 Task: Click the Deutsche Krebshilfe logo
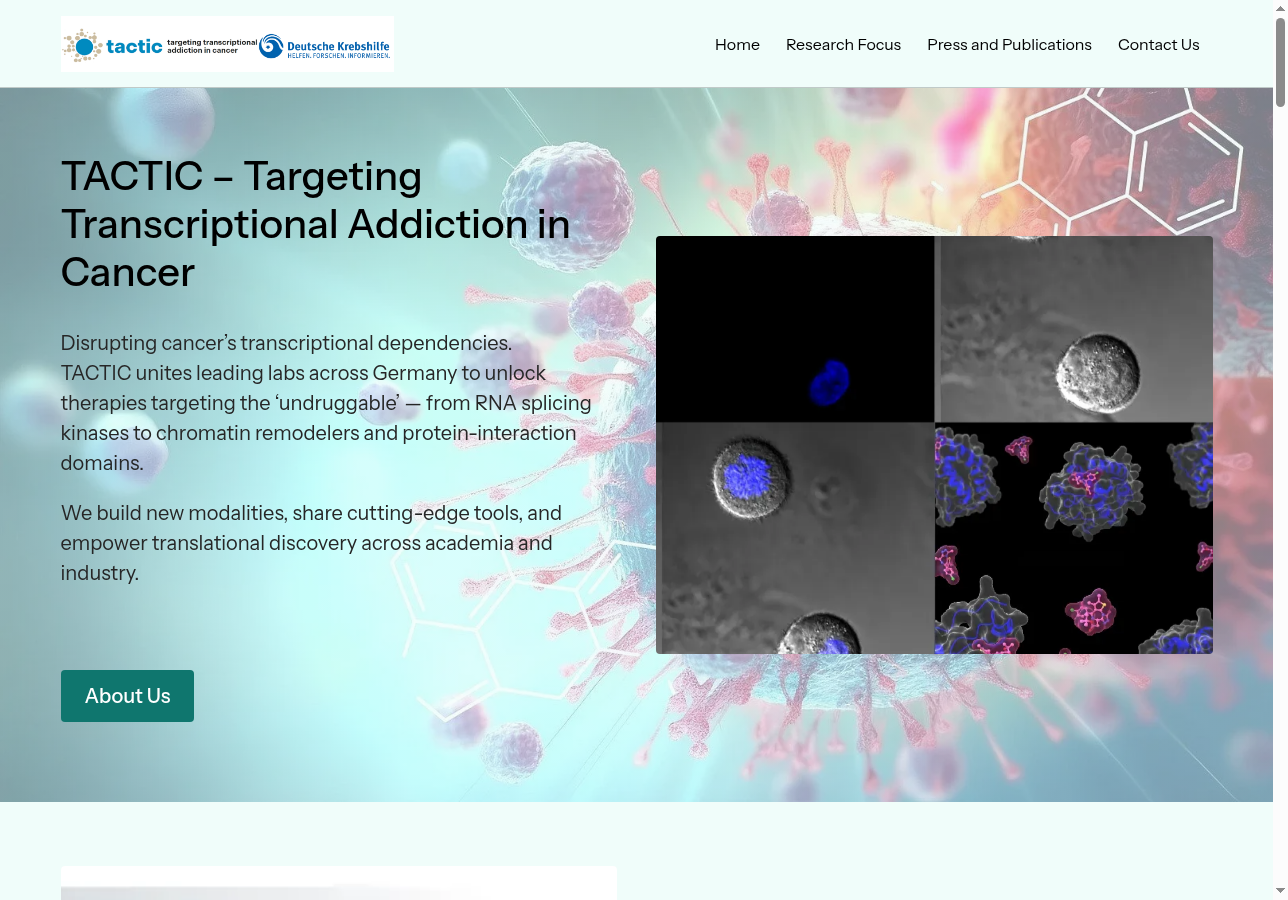point(325,46)
